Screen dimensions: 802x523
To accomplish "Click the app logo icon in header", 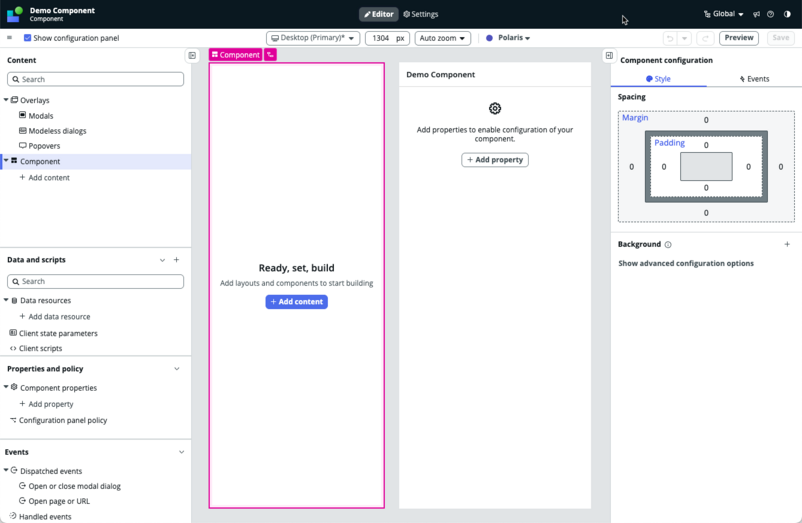I will point(15,14).
